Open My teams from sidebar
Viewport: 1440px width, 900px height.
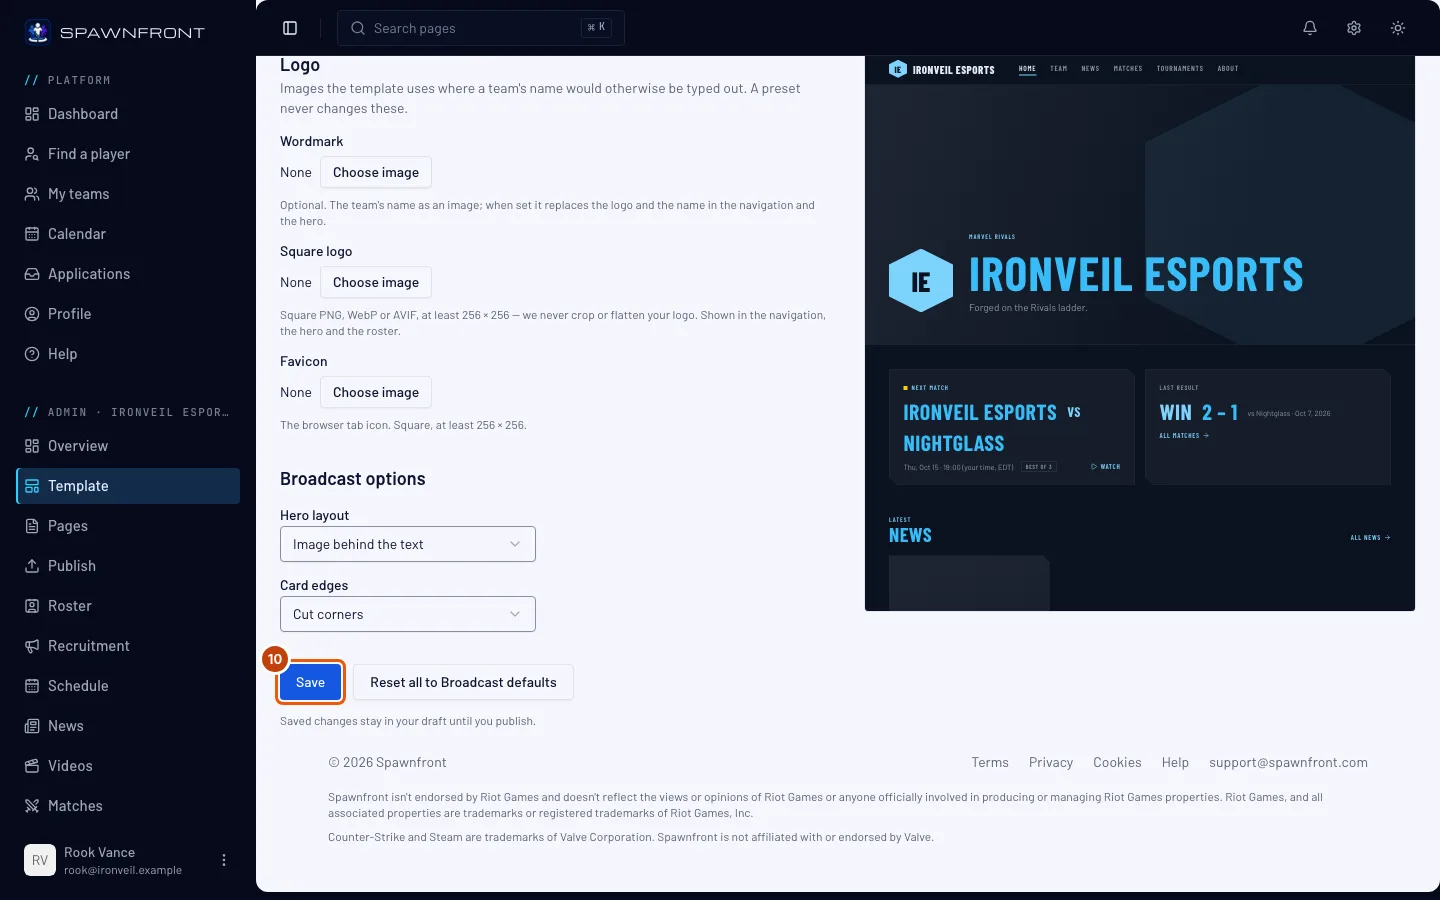(128, 194)
